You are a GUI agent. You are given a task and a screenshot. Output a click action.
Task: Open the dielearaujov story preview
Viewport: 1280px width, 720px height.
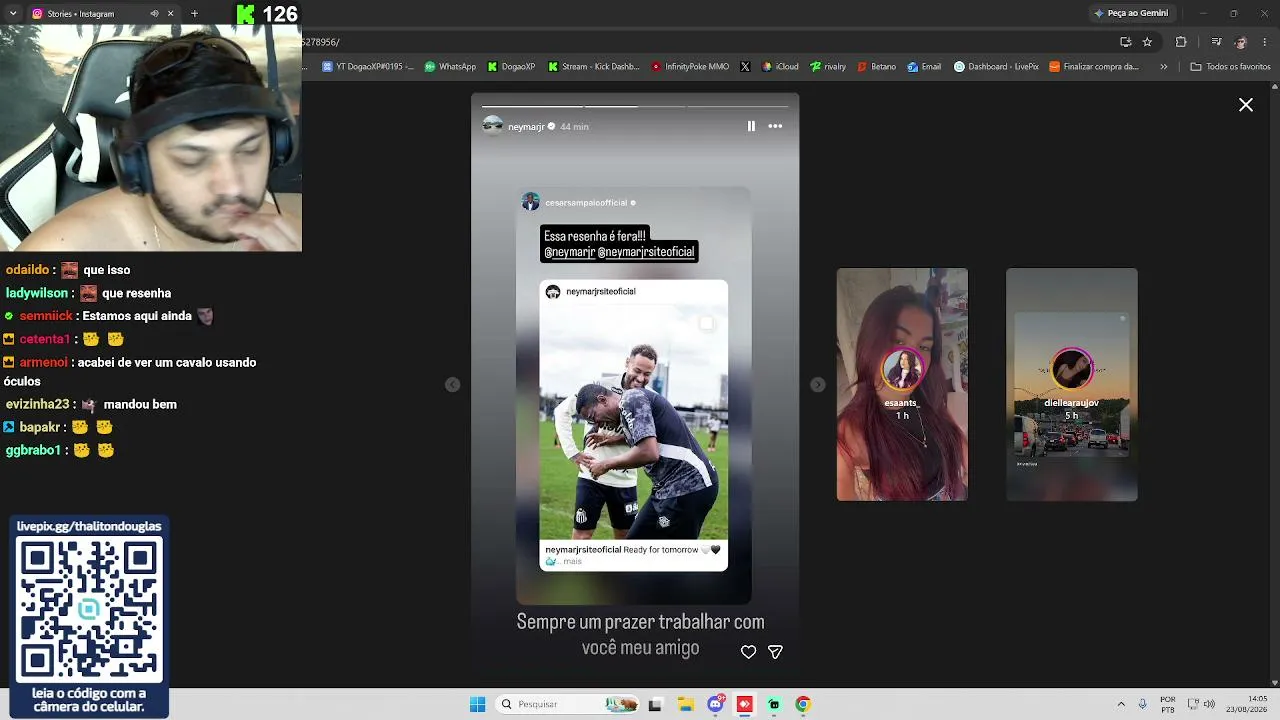coord(1072,385)
